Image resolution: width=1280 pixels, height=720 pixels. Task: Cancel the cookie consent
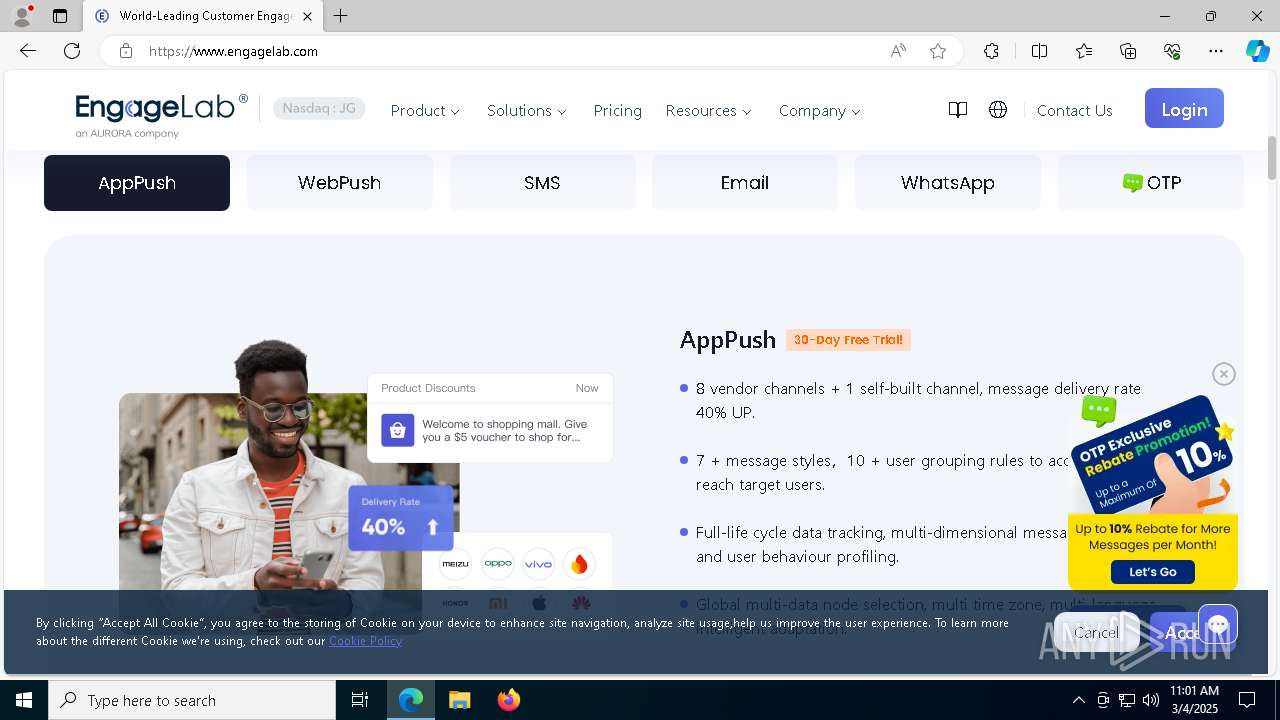click(x=1097, y=632)
